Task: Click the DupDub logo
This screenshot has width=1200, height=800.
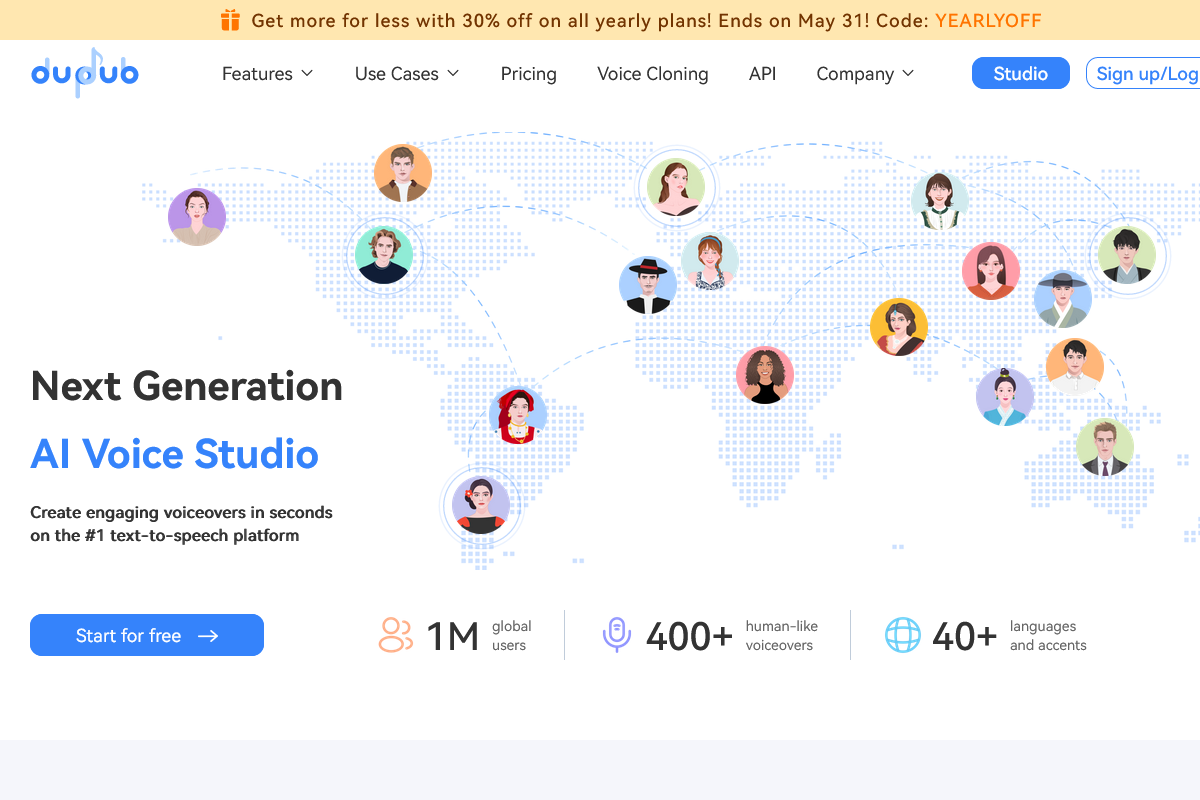Action: 84,72
